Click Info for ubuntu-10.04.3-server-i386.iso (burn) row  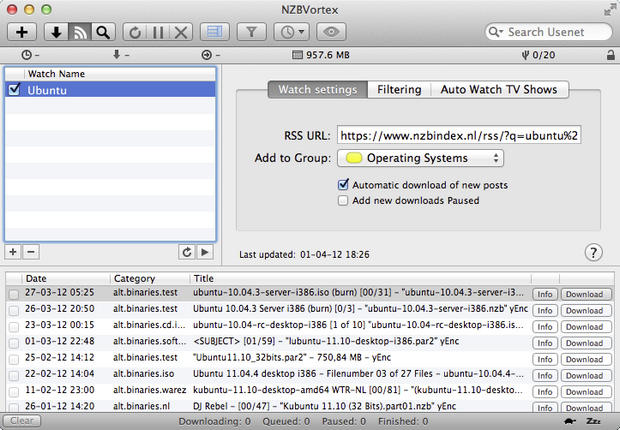tap(544, 294)
